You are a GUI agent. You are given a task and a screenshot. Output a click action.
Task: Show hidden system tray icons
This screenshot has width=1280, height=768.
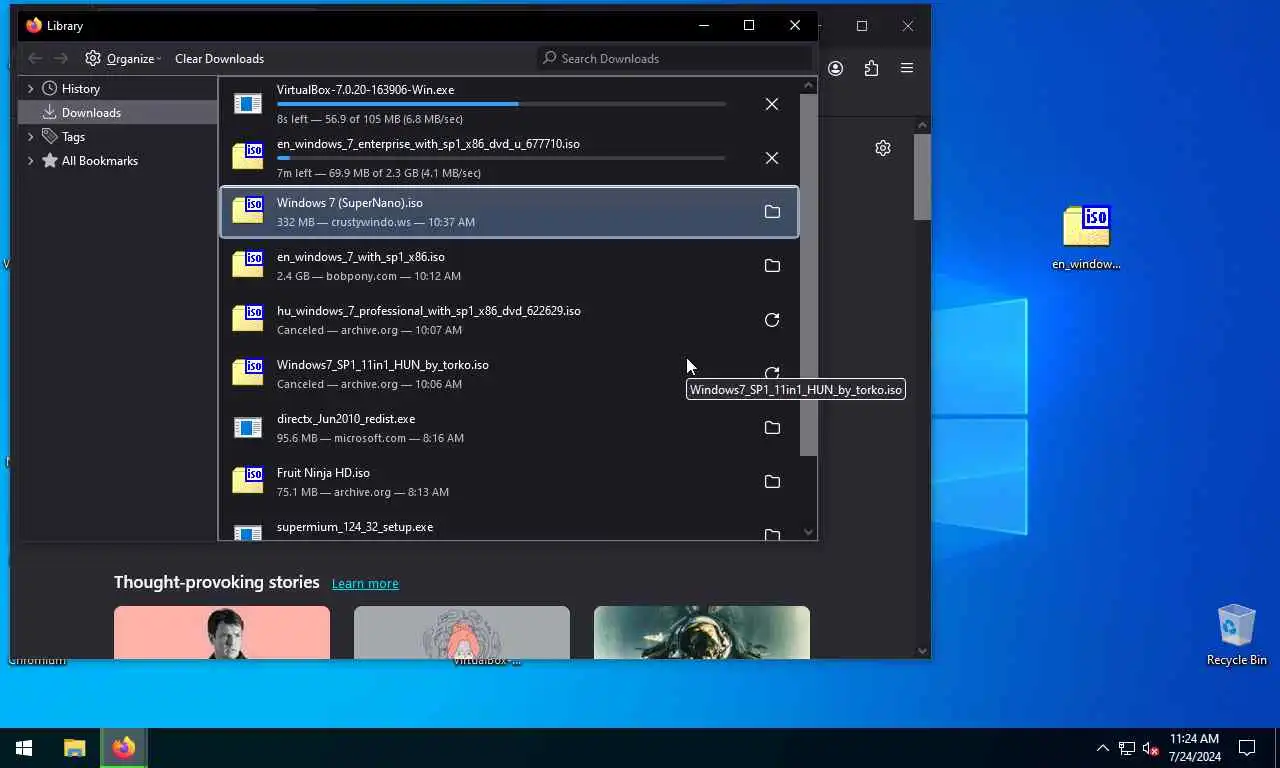(x=1102, y=747)
